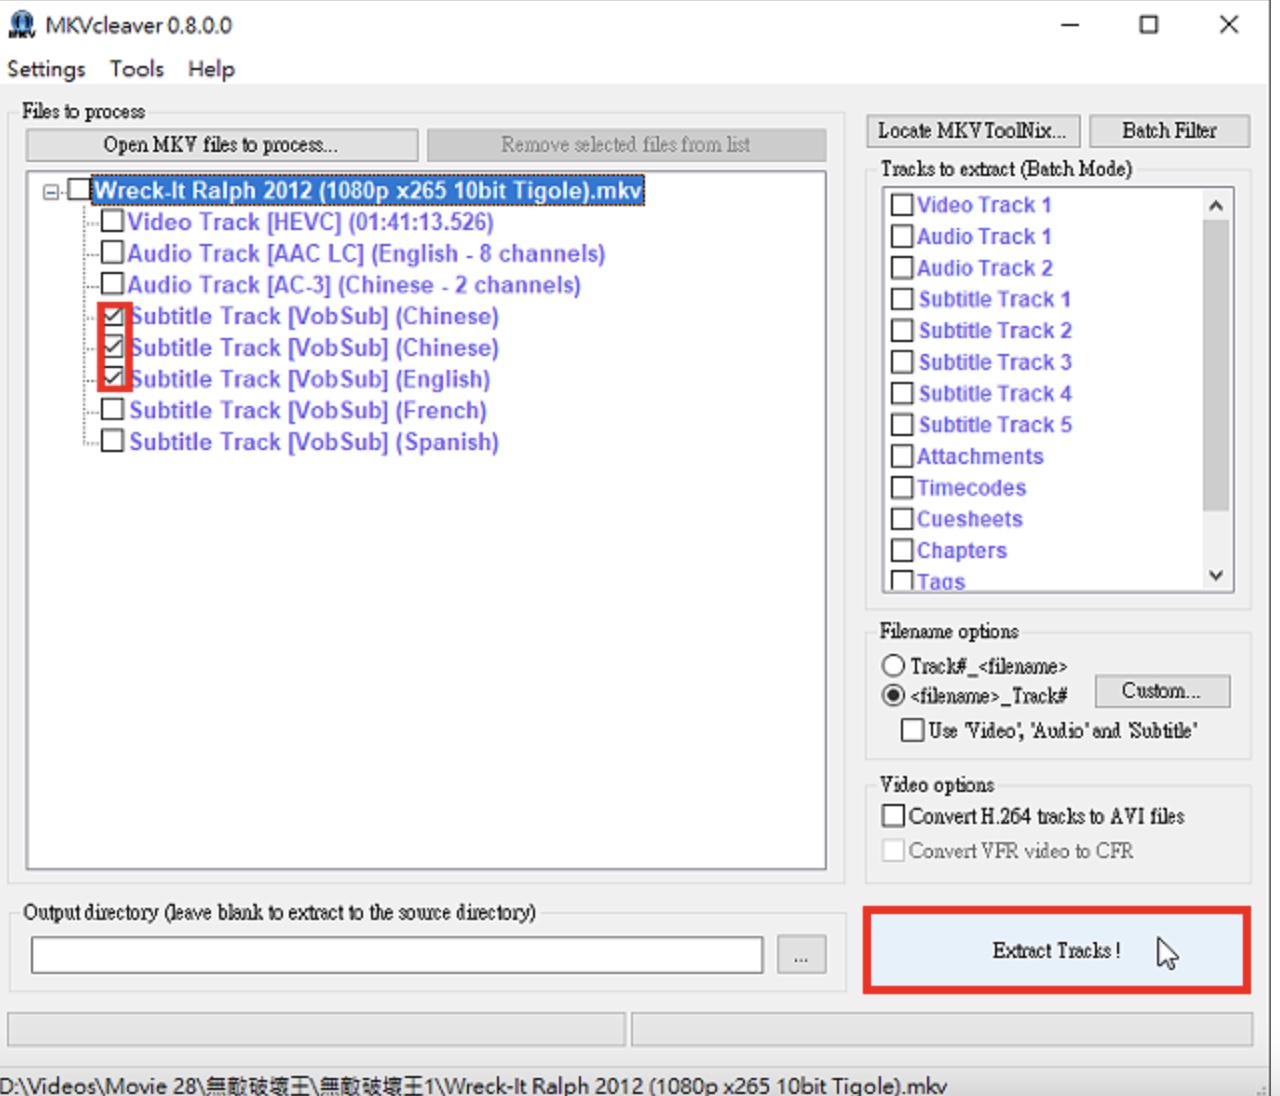The width and height of the screenshot is (1280, 1096).
Task: Select Video Track [HEVC] (01:41:13.526) row
Action: (x=311, y=221)
